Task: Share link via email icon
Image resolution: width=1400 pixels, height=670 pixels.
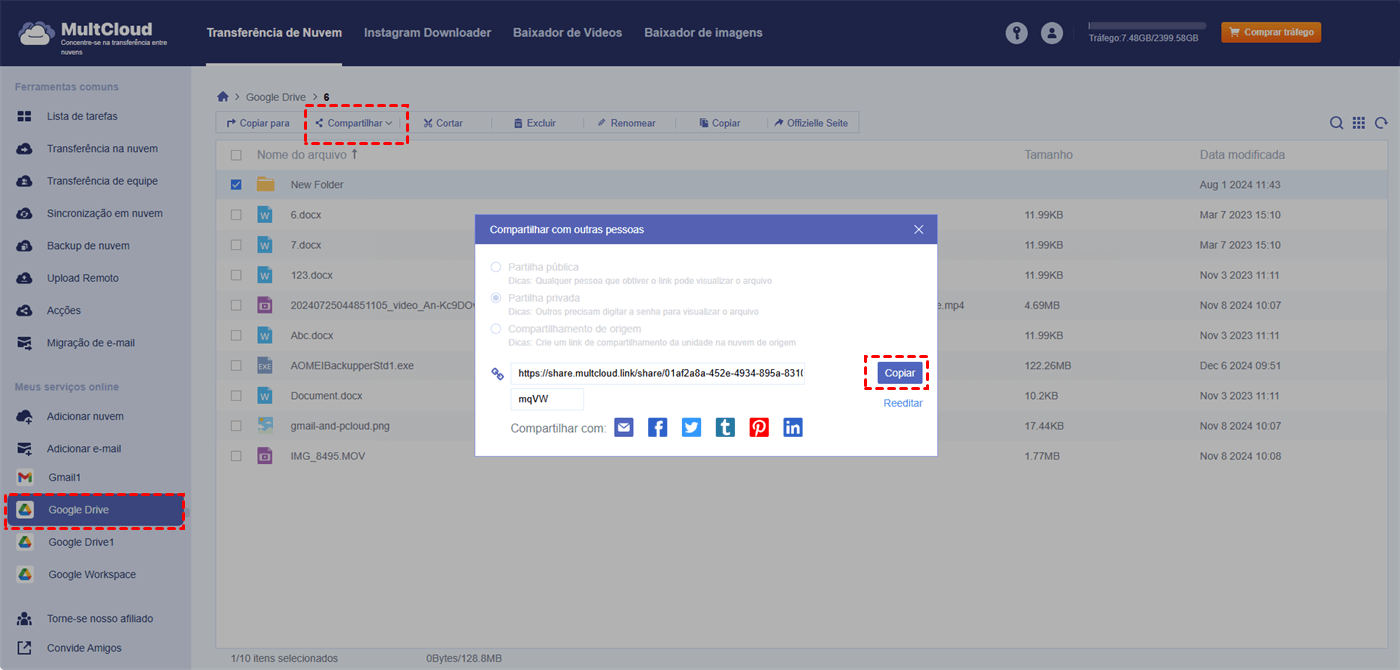Action: coord(624,427)
